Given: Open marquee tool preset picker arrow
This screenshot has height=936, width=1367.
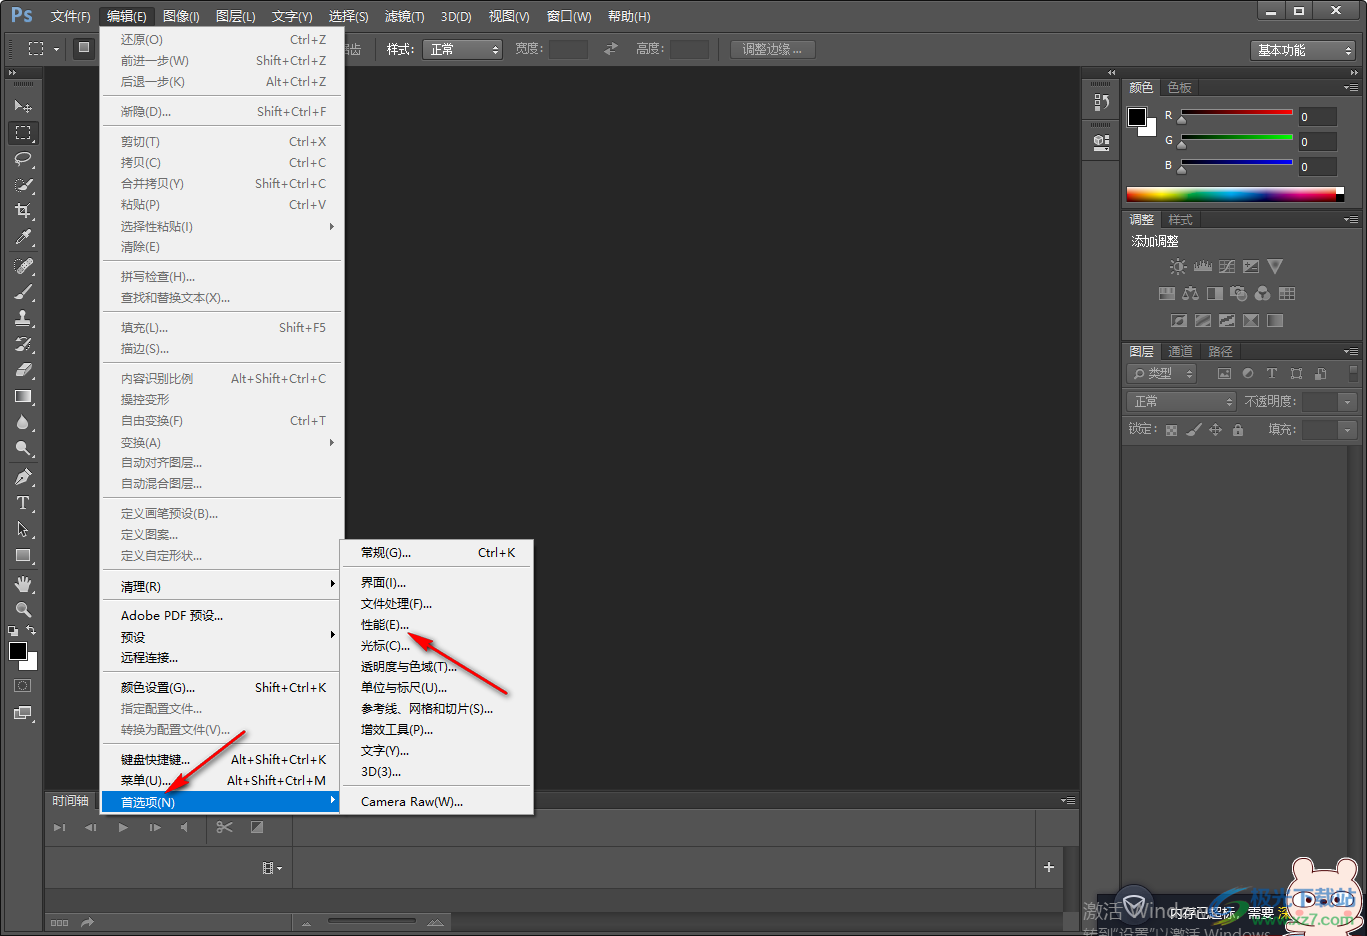Looking at the screenshot, I should (x=56, y=49).
